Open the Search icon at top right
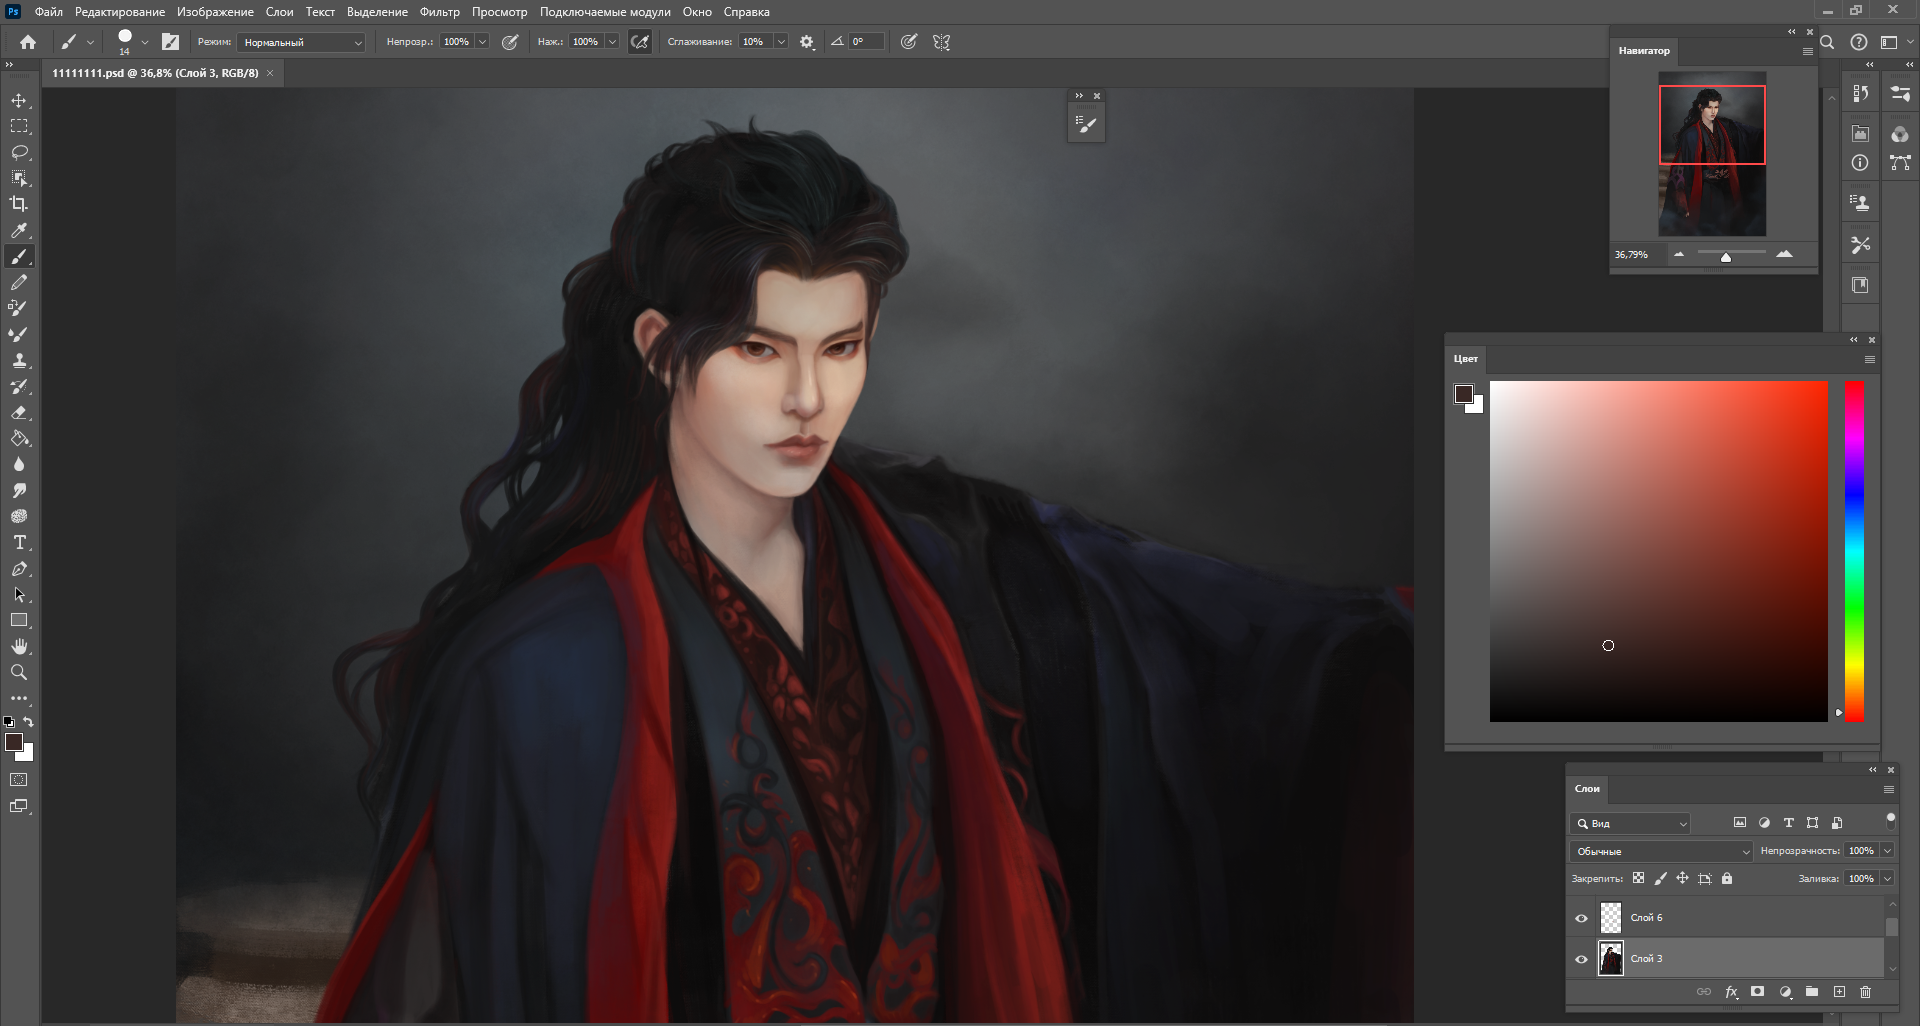Viewport: 1920px width, 1026px height. tap(1827, 42)
